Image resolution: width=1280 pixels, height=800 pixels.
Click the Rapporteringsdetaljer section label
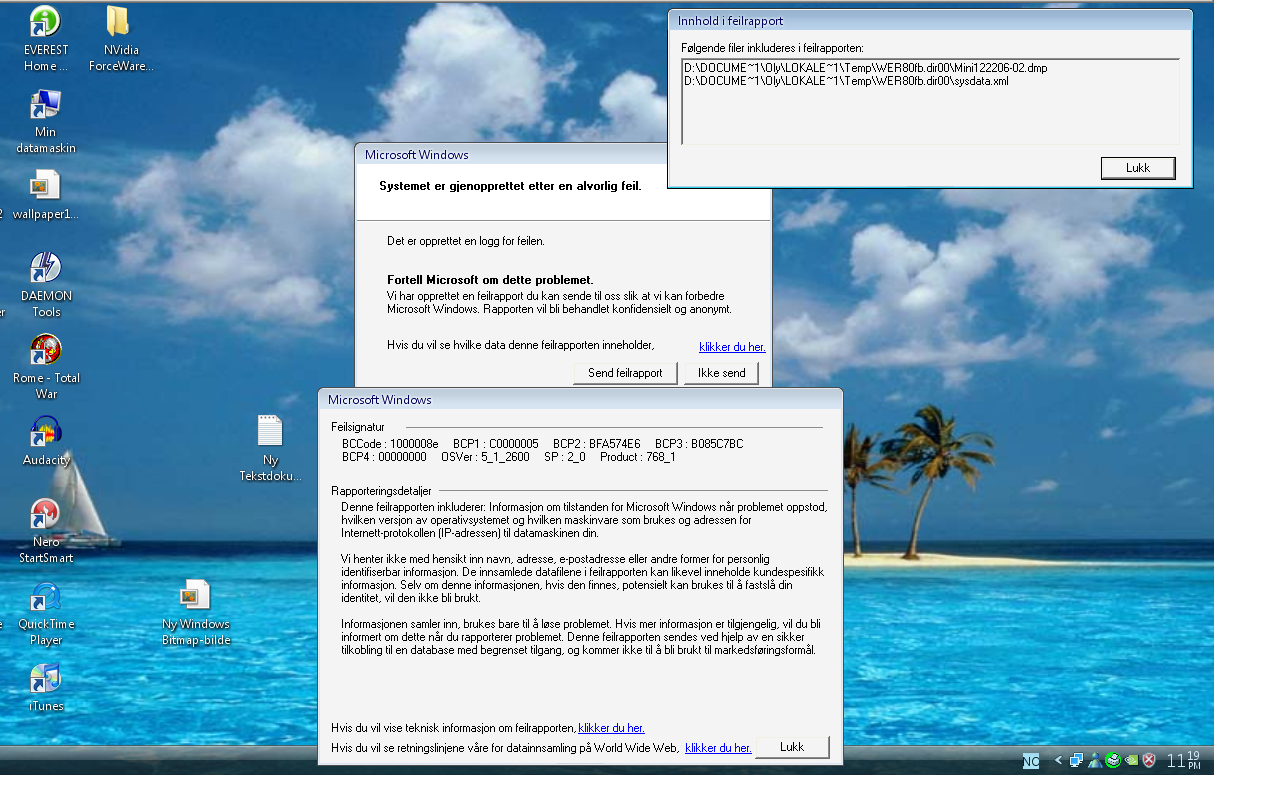[381, 491]
